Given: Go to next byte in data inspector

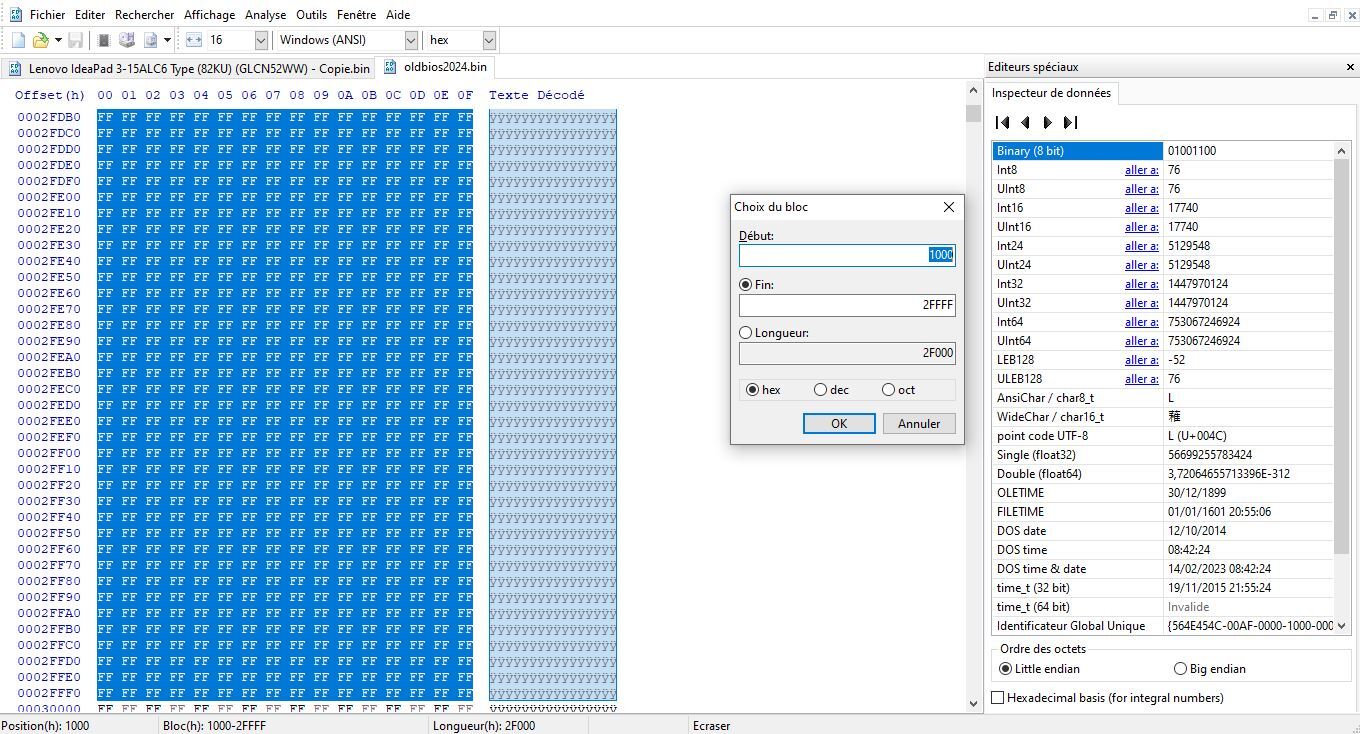Looking at the screenshot, I should click(1048, 123).
